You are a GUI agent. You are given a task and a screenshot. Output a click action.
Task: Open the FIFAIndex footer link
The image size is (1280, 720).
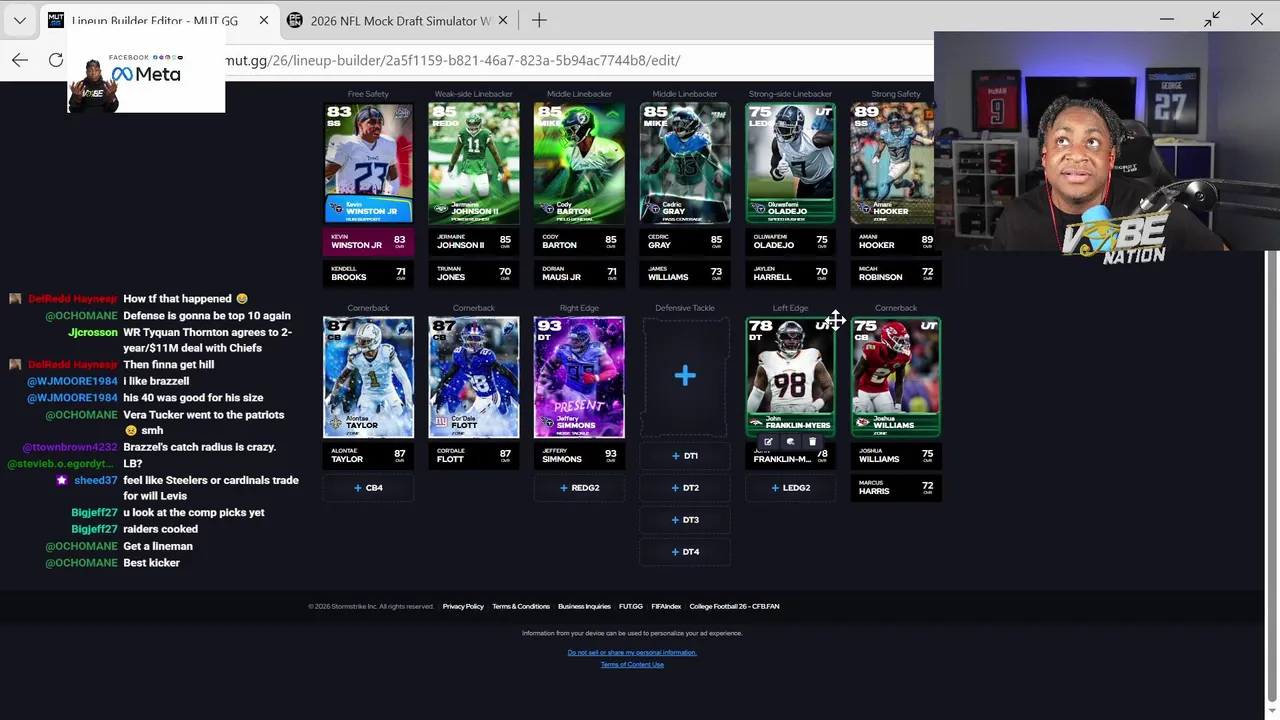[x=666, y=606]
